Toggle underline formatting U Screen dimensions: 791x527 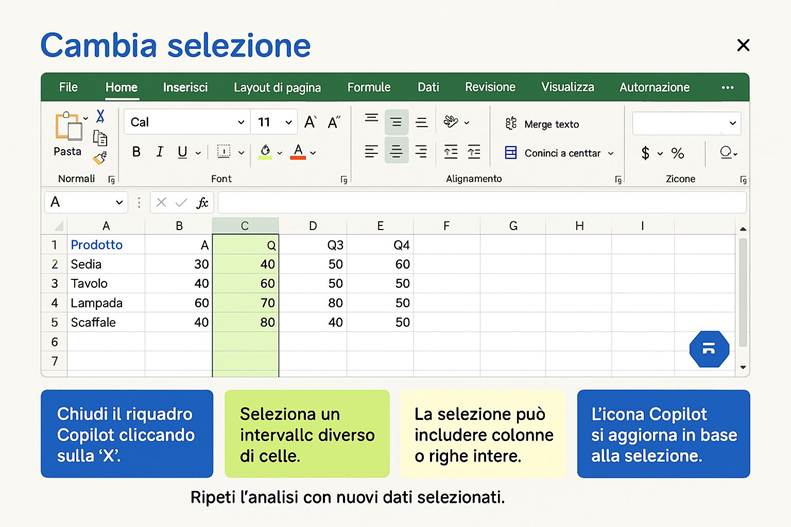click(x=182, y=152)
